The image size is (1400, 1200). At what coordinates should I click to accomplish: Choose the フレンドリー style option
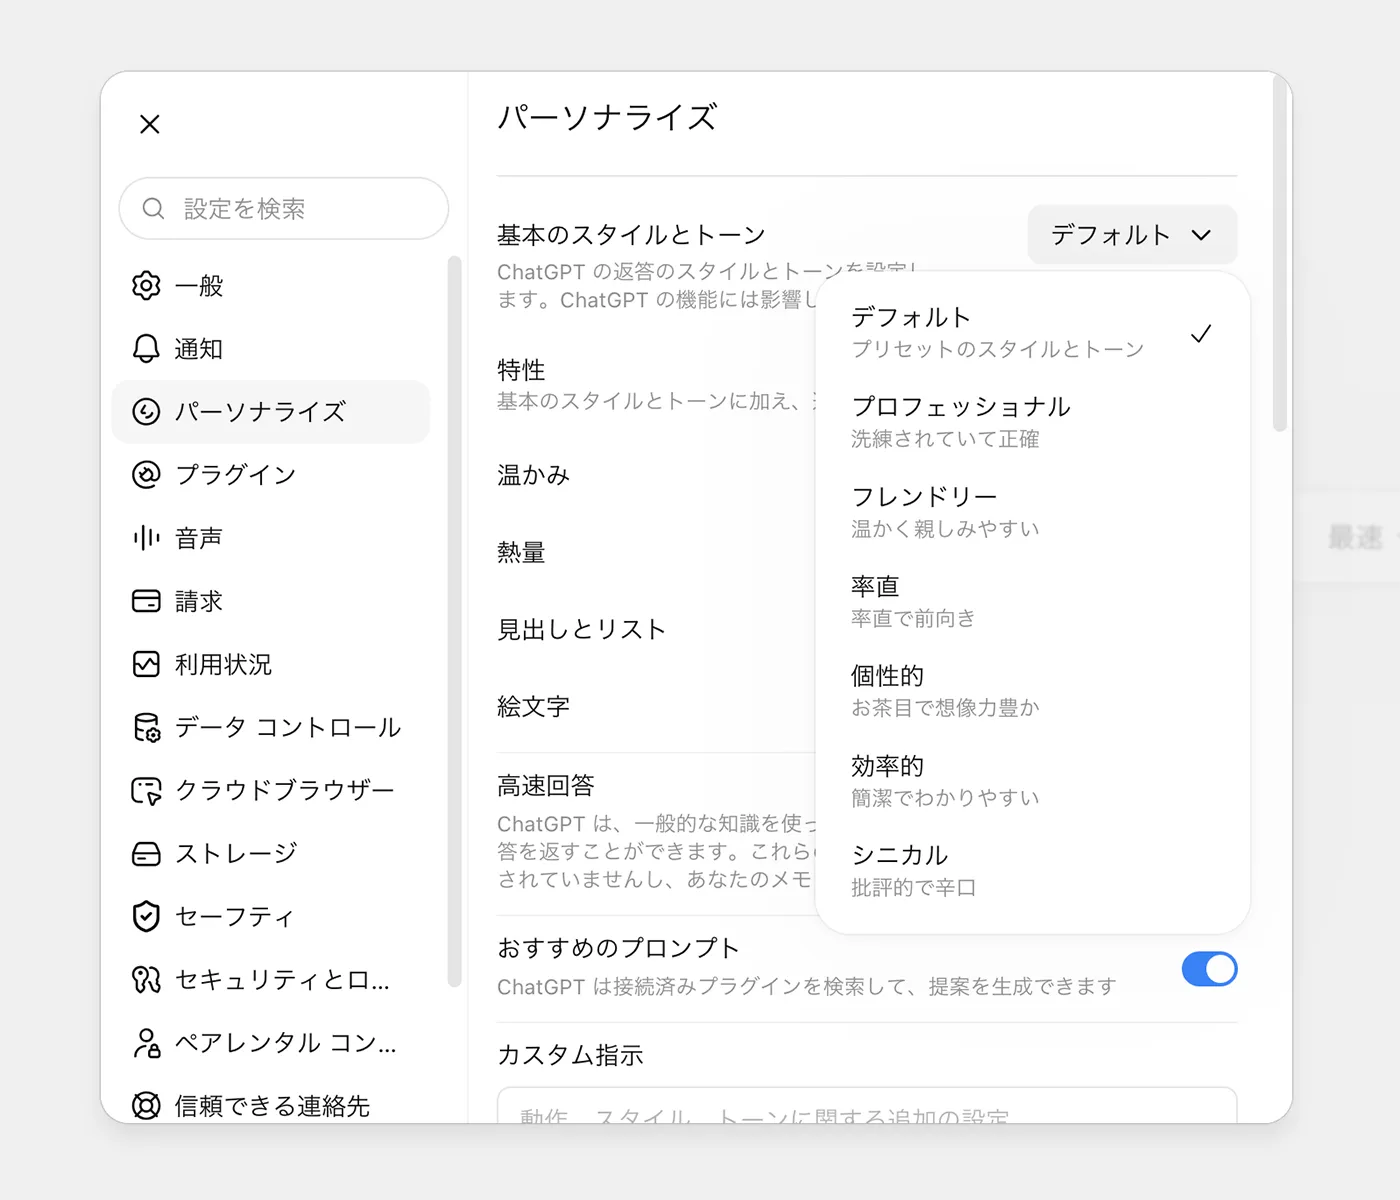tap(1032, 511)
